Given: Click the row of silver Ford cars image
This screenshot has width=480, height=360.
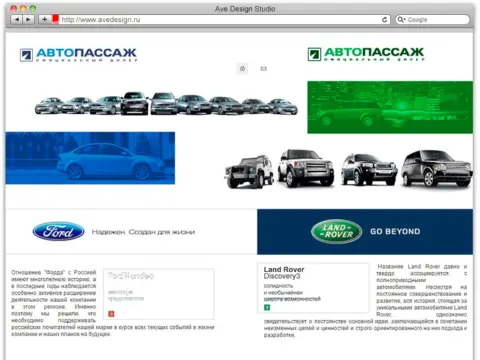Looking at the screenshot, I should pyautogui.click(x=166, y=103).
